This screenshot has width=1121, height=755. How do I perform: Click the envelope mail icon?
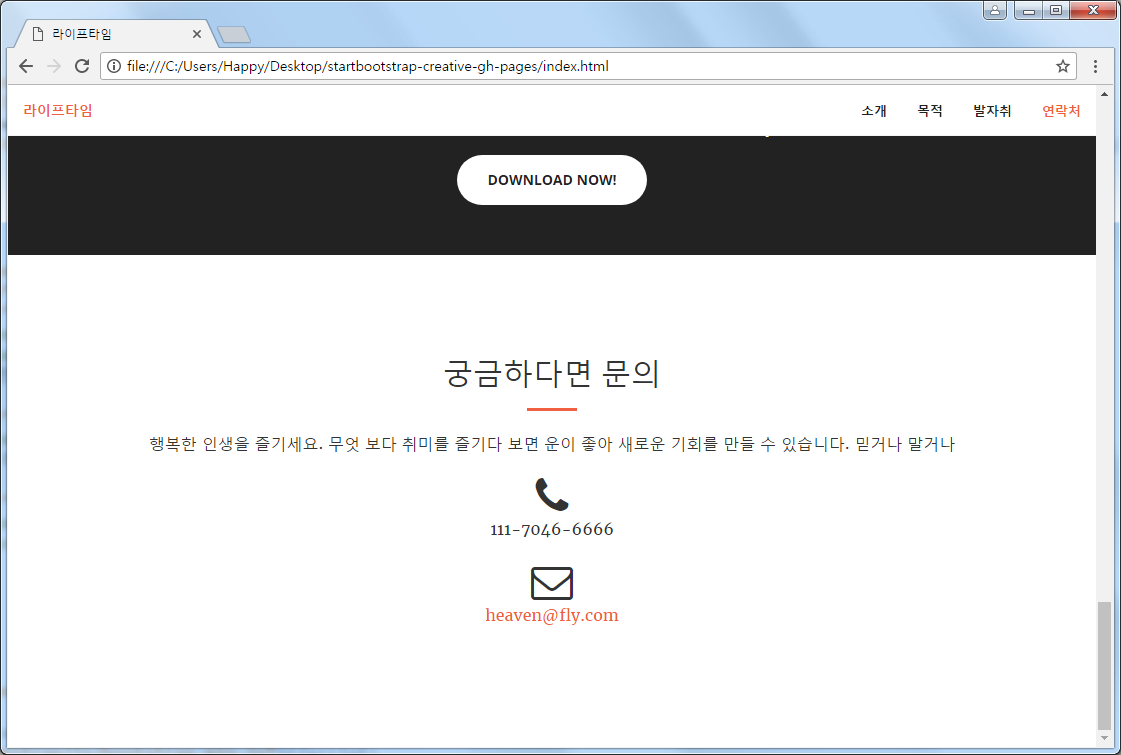(x=552, y=583)
